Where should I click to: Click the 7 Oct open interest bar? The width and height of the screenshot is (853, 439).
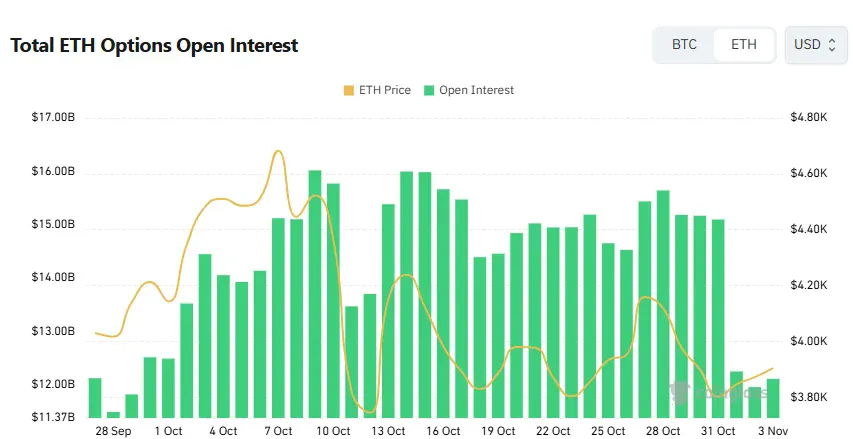coord(278,317)
